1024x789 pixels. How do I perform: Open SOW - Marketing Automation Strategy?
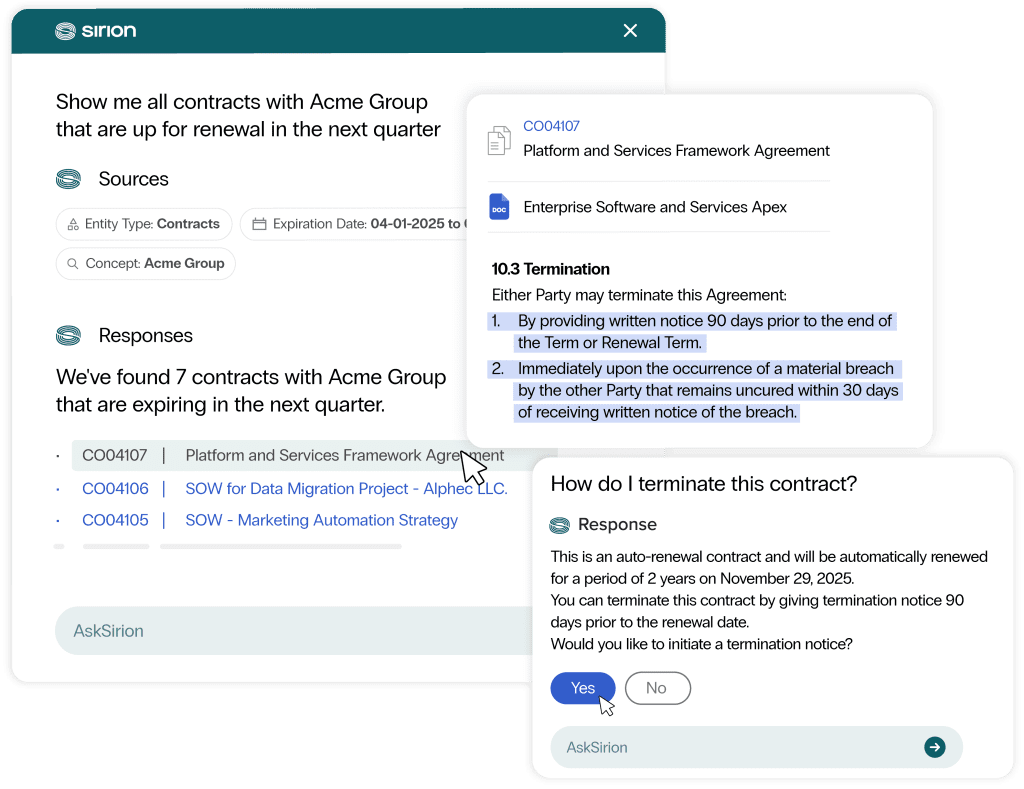pyautogui.click(x=321, y=520)
